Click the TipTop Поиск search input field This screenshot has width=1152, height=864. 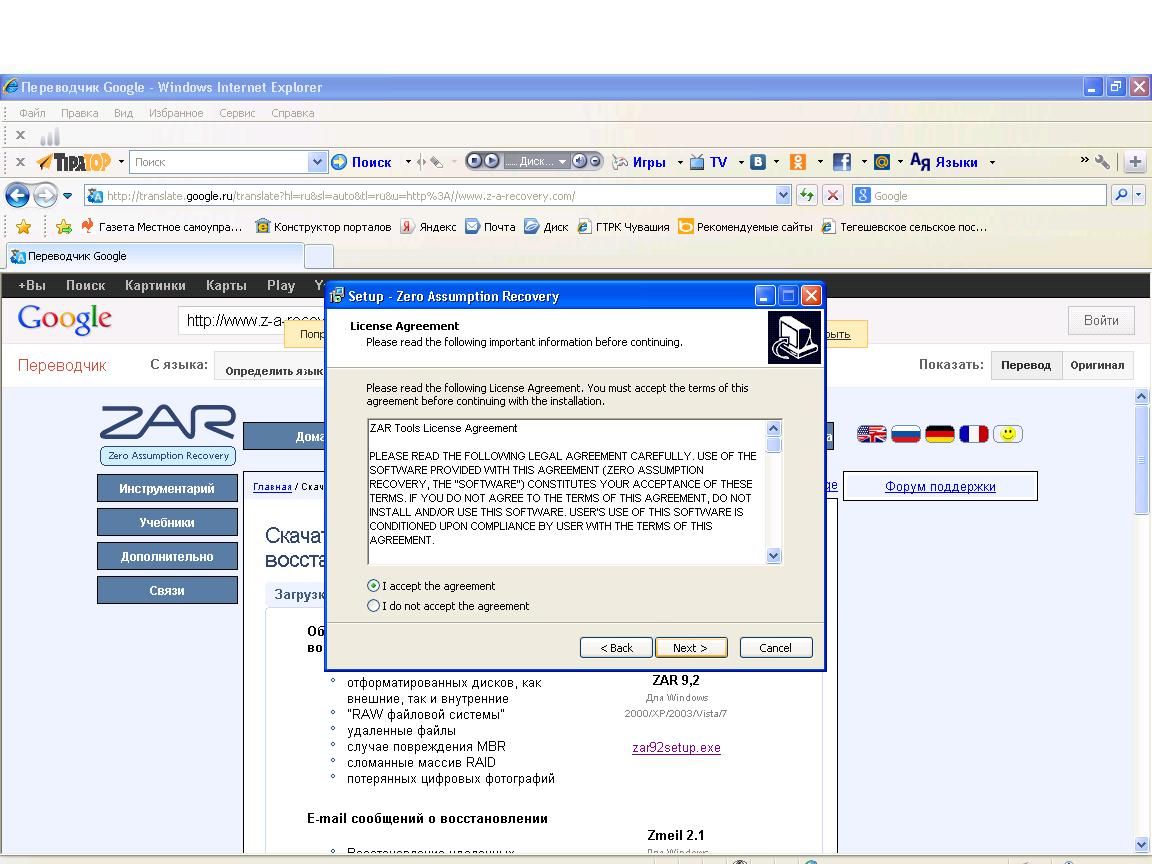tap(219, 162)
